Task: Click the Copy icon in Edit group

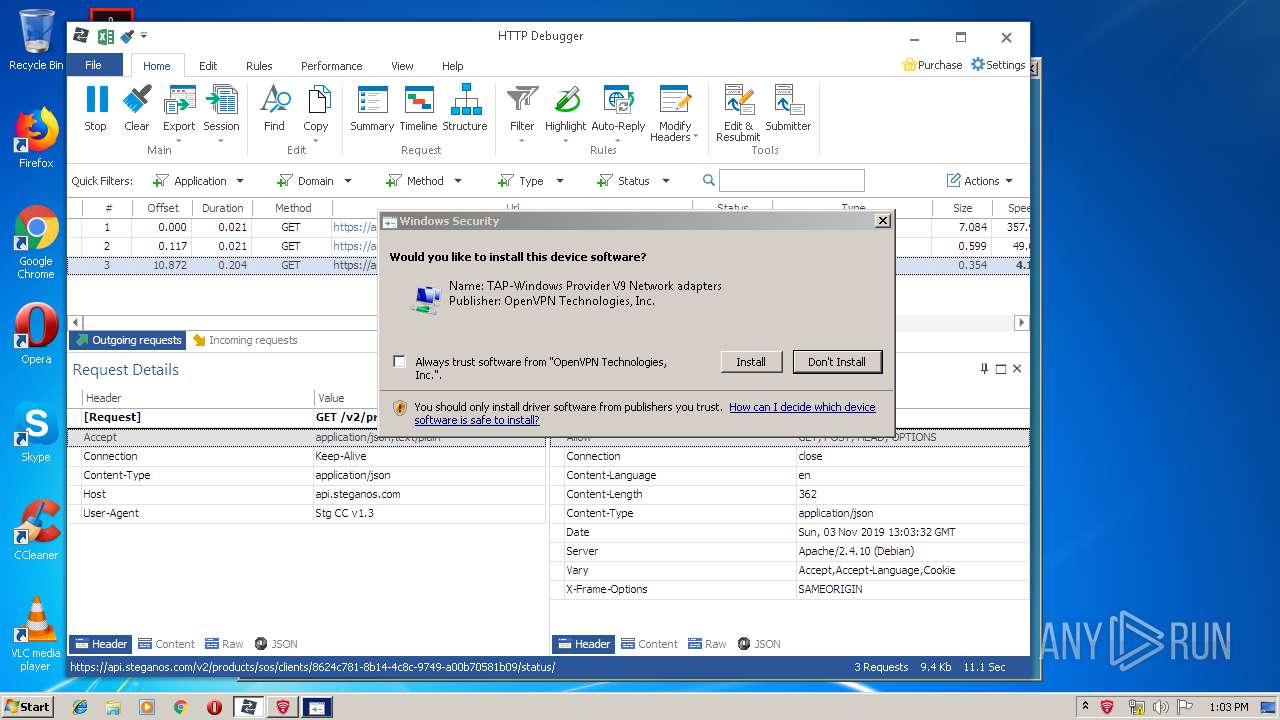Action: pyautogui.click(x=317, y=100)
